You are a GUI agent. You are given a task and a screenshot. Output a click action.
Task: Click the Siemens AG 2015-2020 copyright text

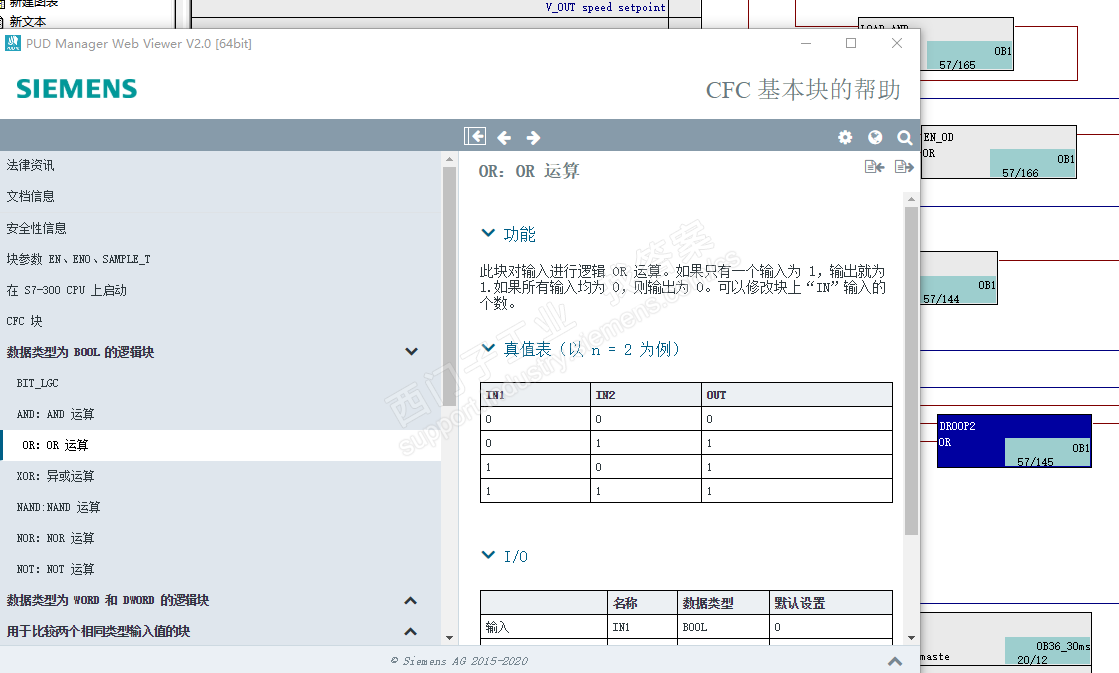[459, 662]
